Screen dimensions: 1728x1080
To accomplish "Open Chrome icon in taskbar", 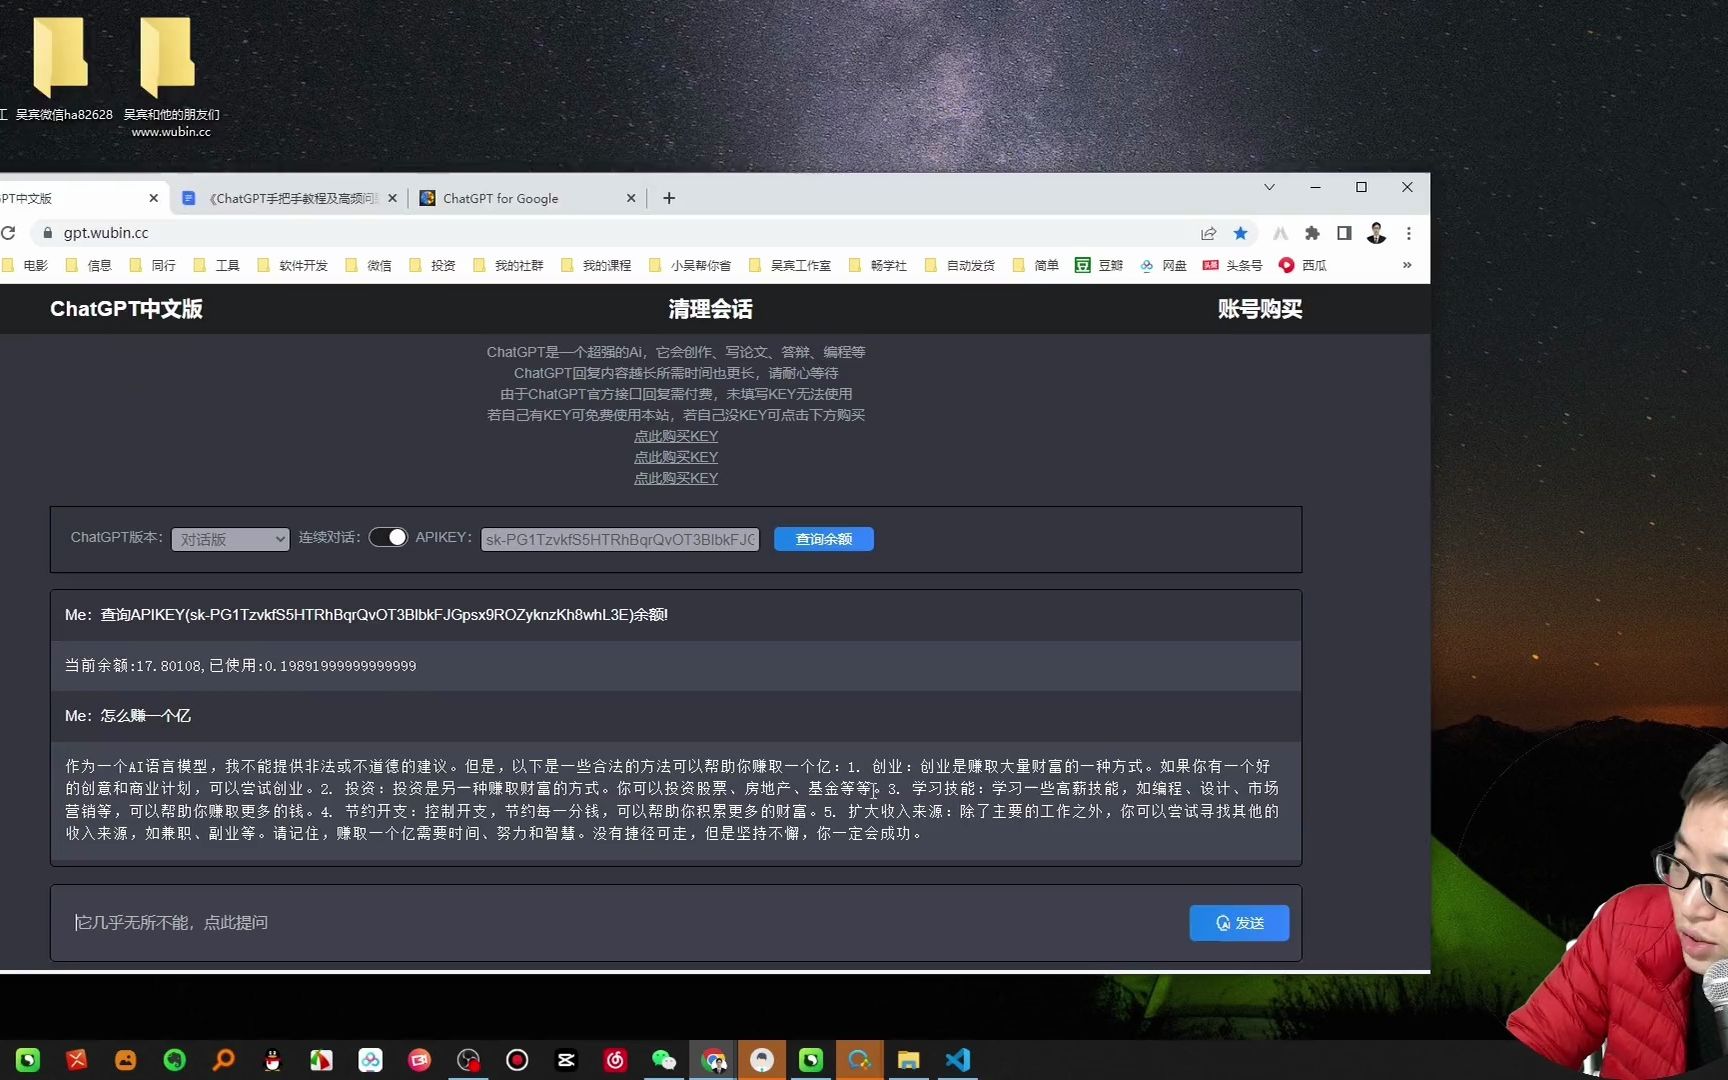I will [x=713, y=1060].
